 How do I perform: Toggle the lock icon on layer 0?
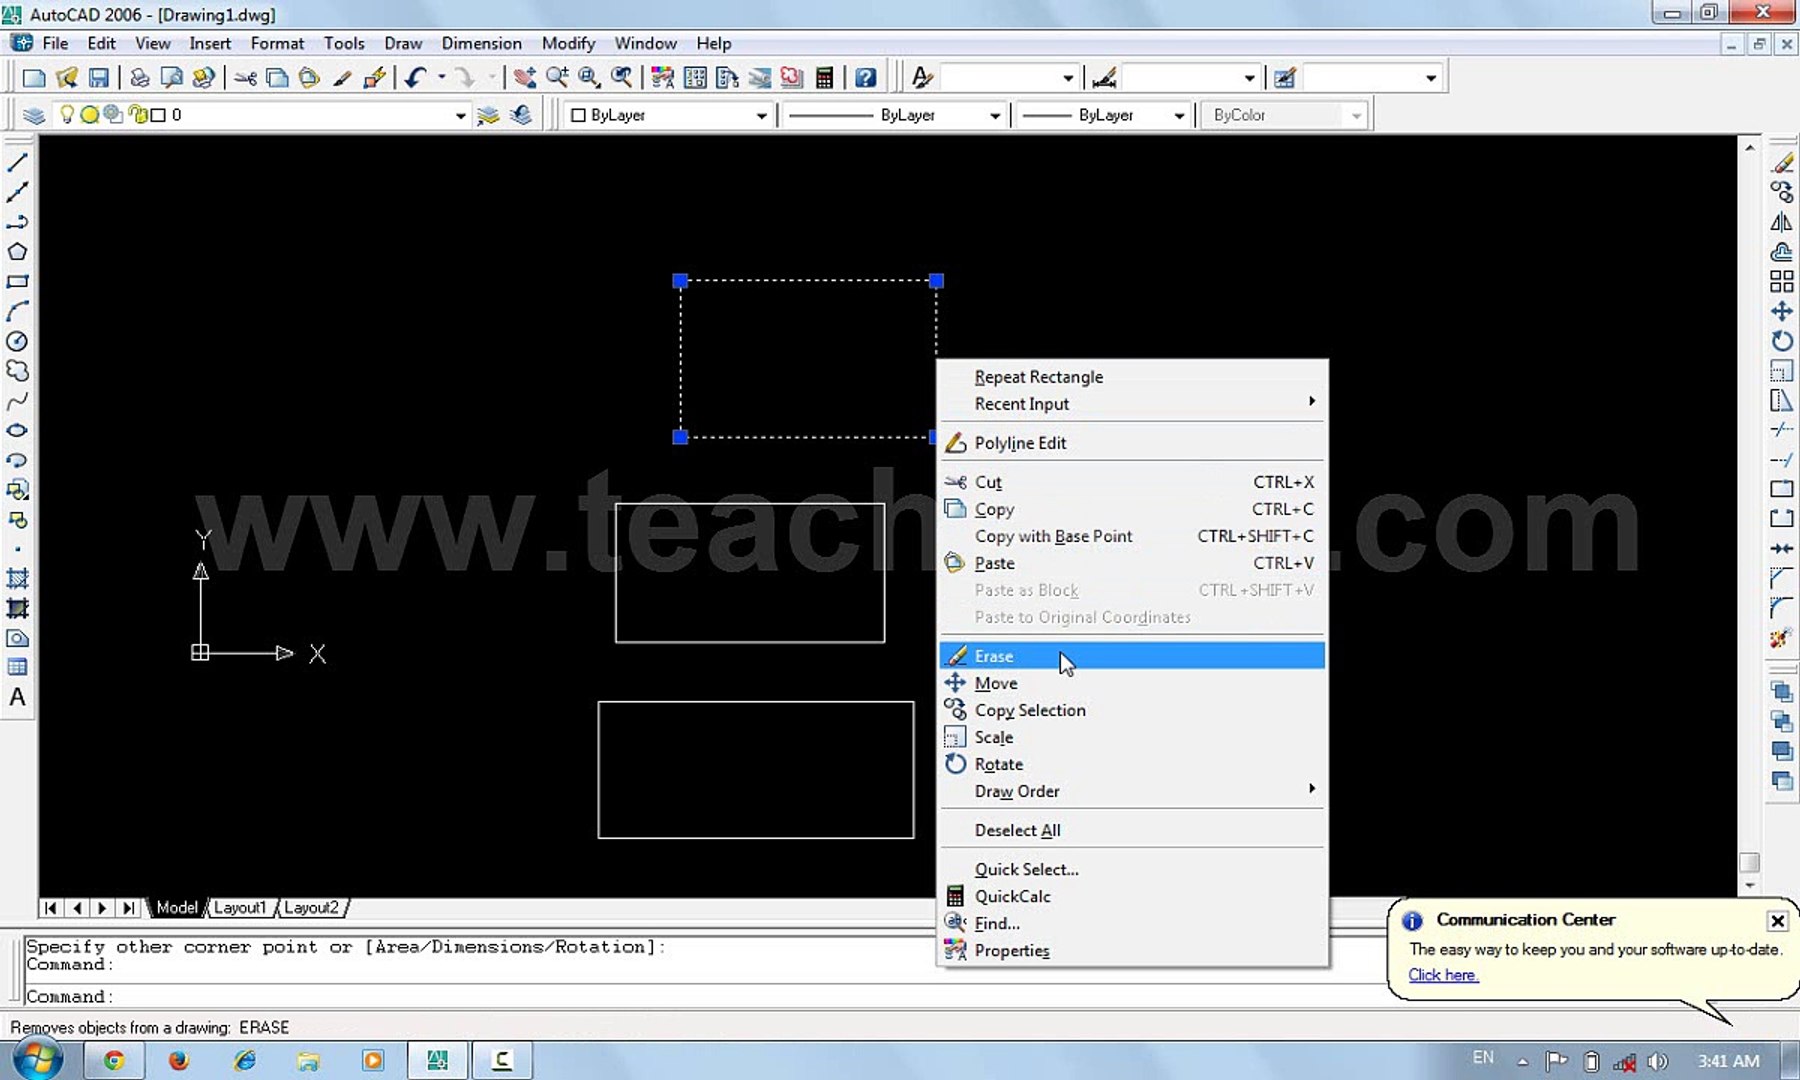click(138, 114)
